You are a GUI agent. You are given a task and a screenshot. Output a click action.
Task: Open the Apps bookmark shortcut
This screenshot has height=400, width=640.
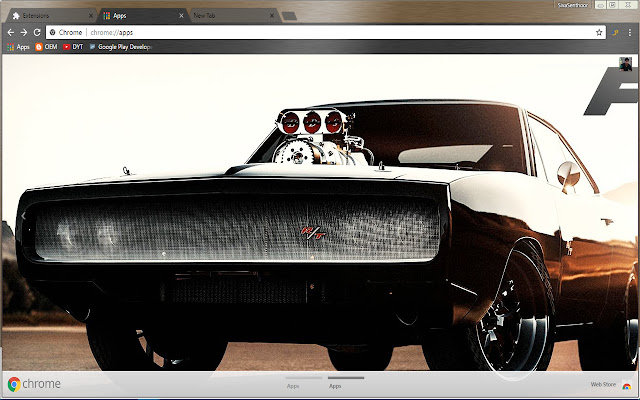18,47
